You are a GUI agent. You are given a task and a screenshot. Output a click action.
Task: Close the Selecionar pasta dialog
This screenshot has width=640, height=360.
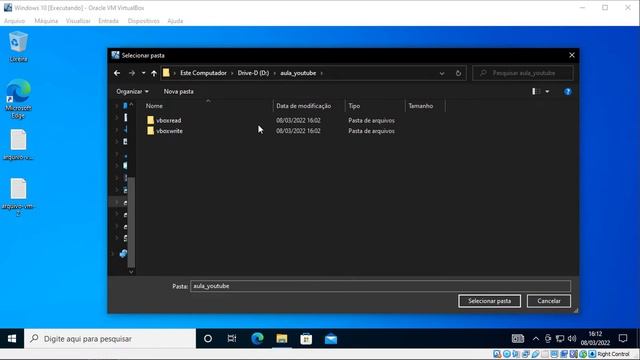click(x=571, y=55)
